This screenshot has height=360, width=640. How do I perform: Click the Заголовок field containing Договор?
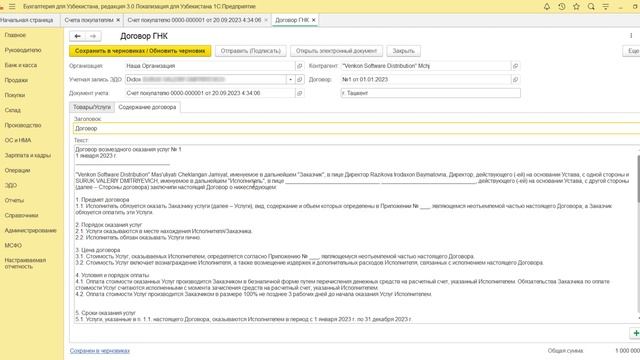tap(356, 129)
